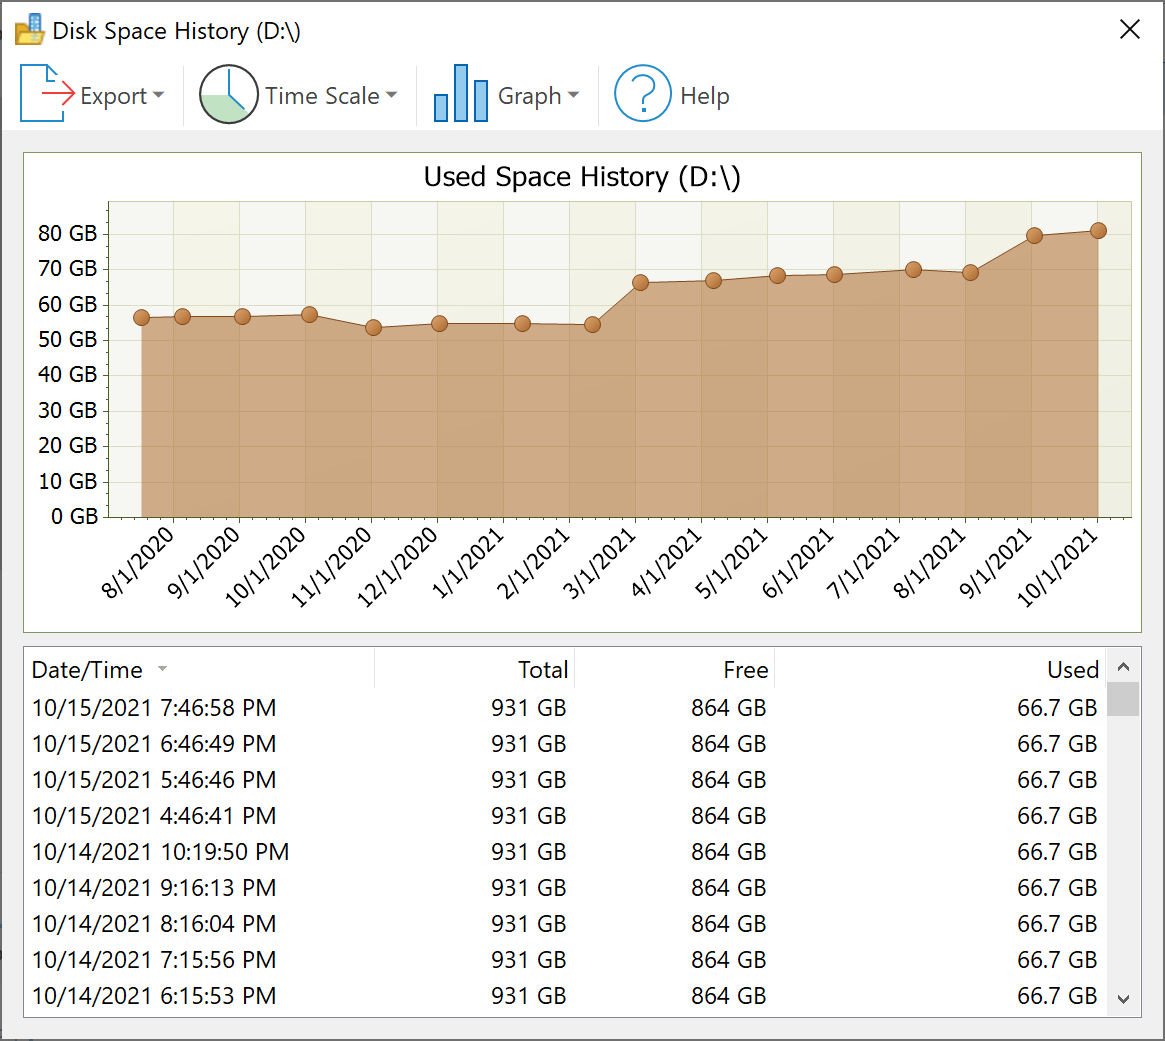This screenshot has height=1041, width=1165.
Task: Click the history list scrollbar thumb
Action: tap(1123, 698)
